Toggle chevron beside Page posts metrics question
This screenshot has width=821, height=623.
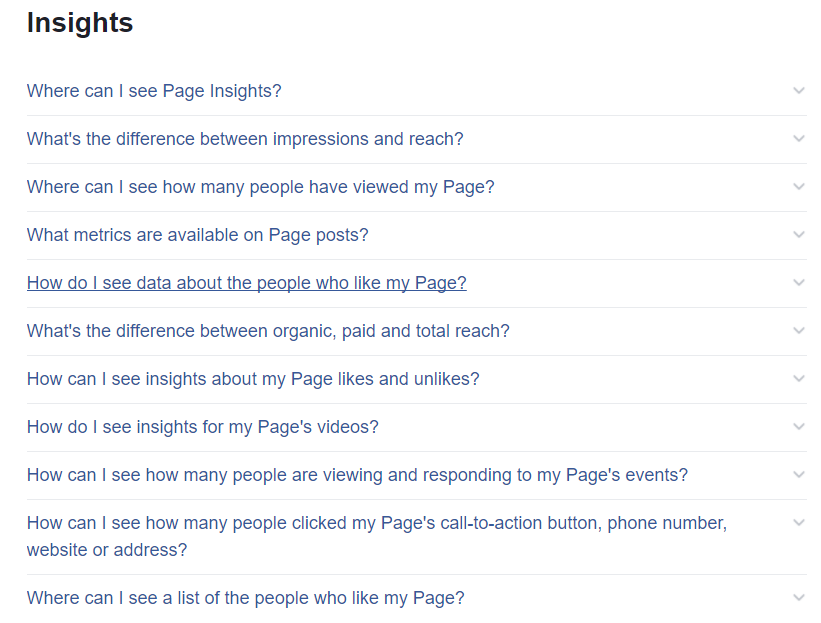pyautogui.click(x=798, y=235)
